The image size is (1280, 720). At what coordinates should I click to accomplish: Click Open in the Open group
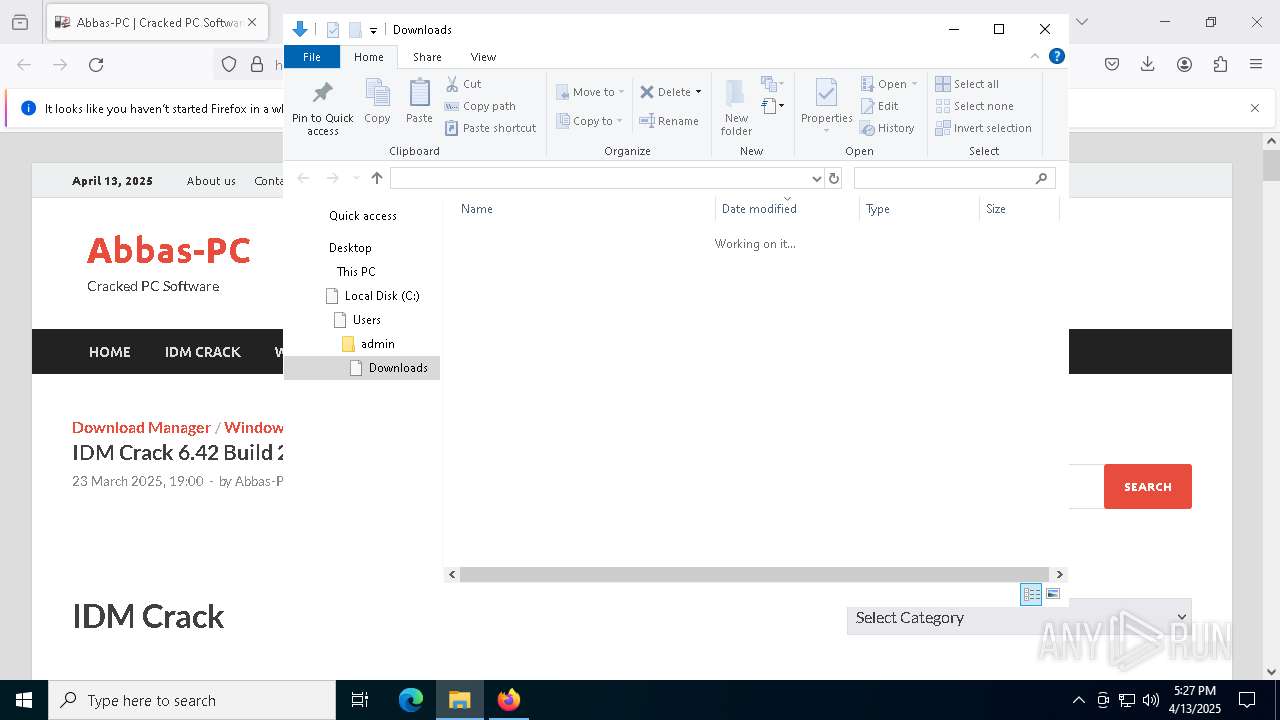(x=888, y=84)
